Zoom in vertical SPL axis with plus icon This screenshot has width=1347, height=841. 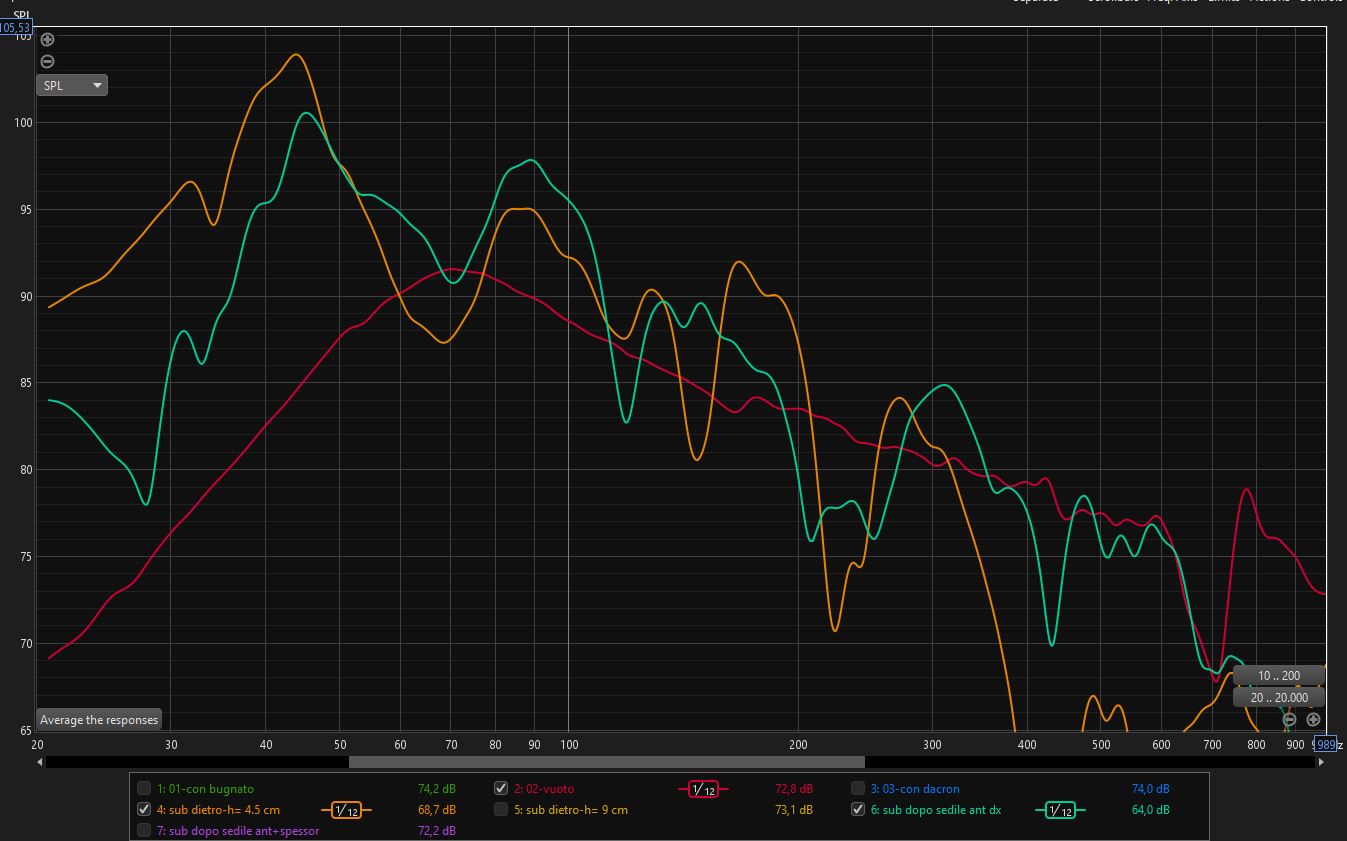coord(47,40)
